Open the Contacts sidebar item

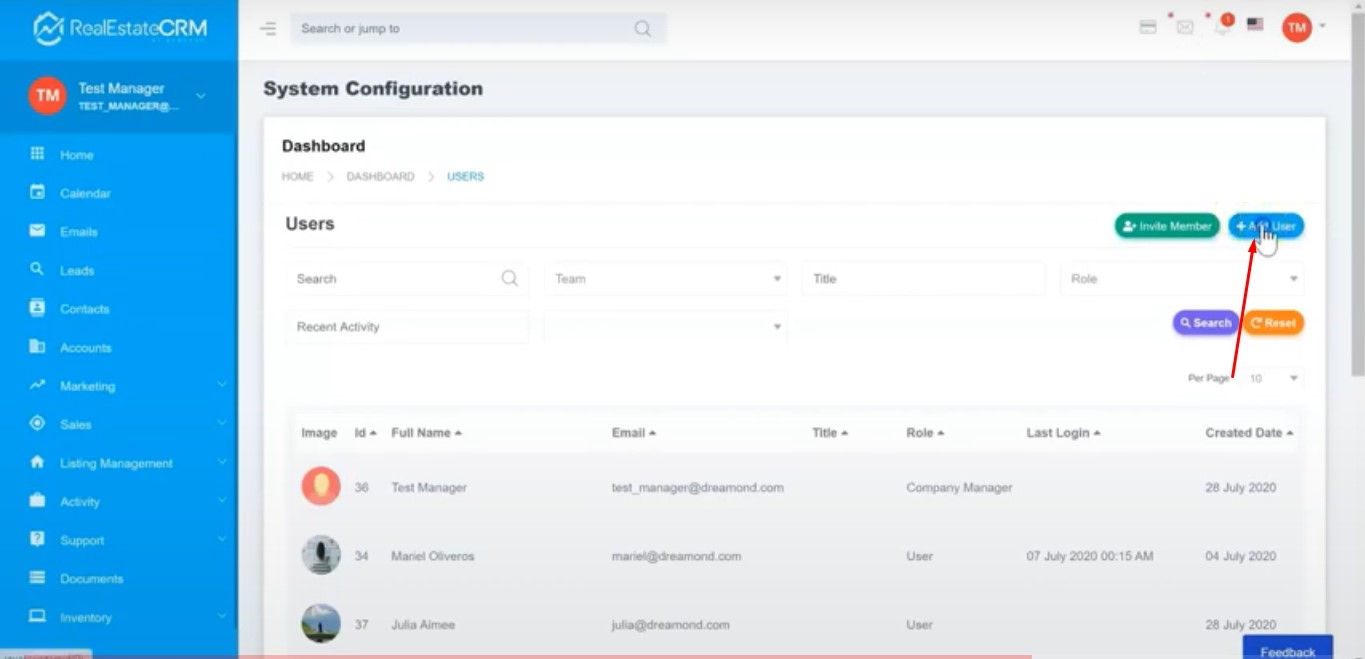pos(84,309)
